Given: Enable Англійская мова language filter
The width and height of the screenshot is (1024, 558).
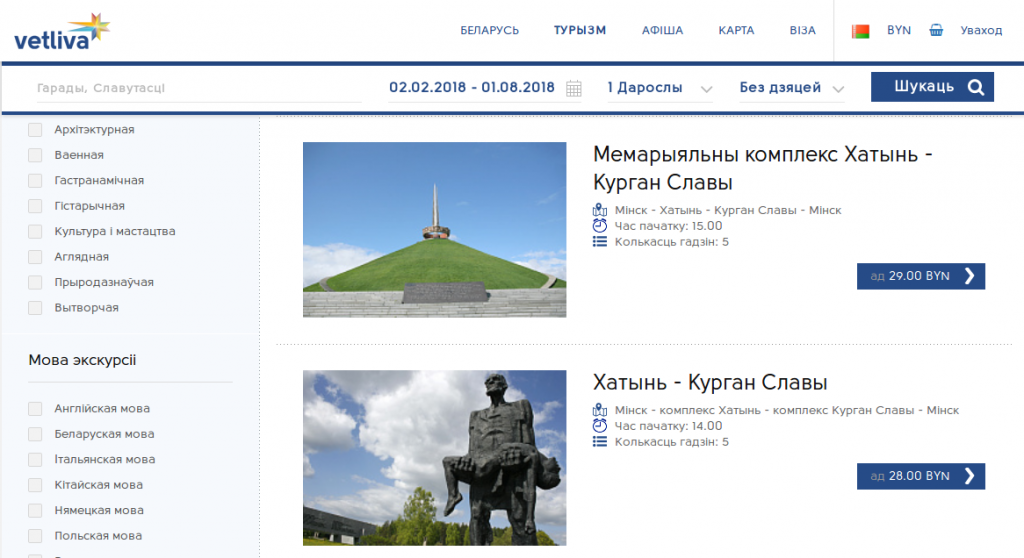Looking at the screenshot, I should [35, 409].
